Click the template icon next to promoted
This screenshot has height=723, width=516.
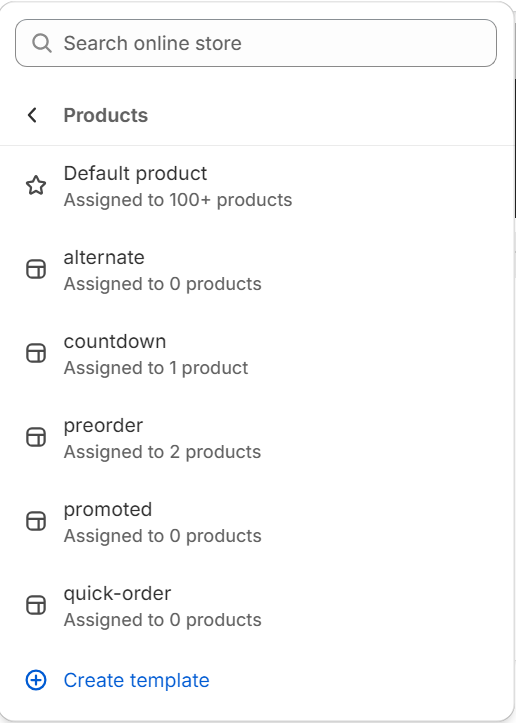[x=36, y=521]
